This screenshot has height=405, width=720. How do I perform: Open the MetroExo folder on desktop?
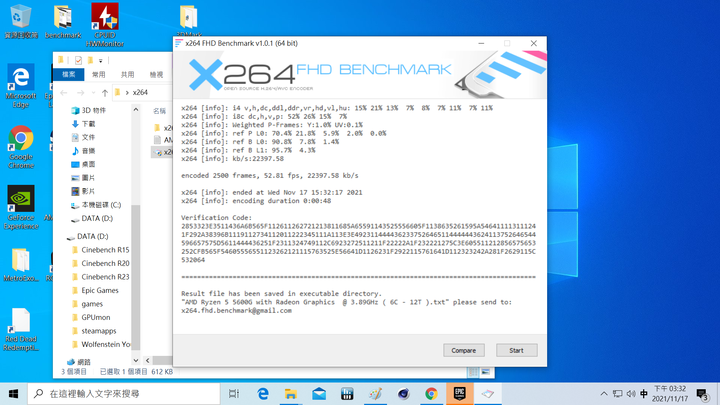click(21, 265)
